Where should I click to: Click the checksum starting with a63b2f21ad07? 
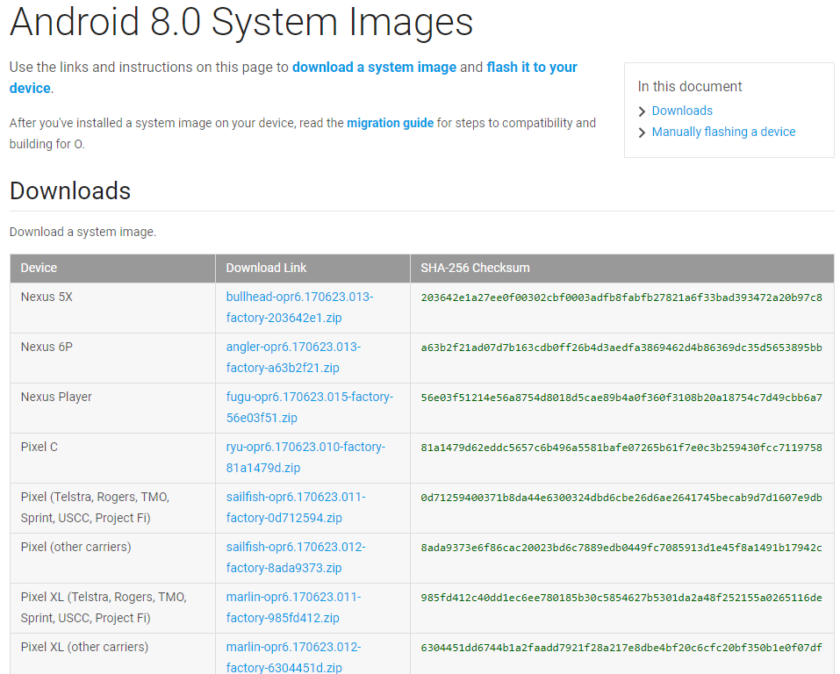coord(621,348)
